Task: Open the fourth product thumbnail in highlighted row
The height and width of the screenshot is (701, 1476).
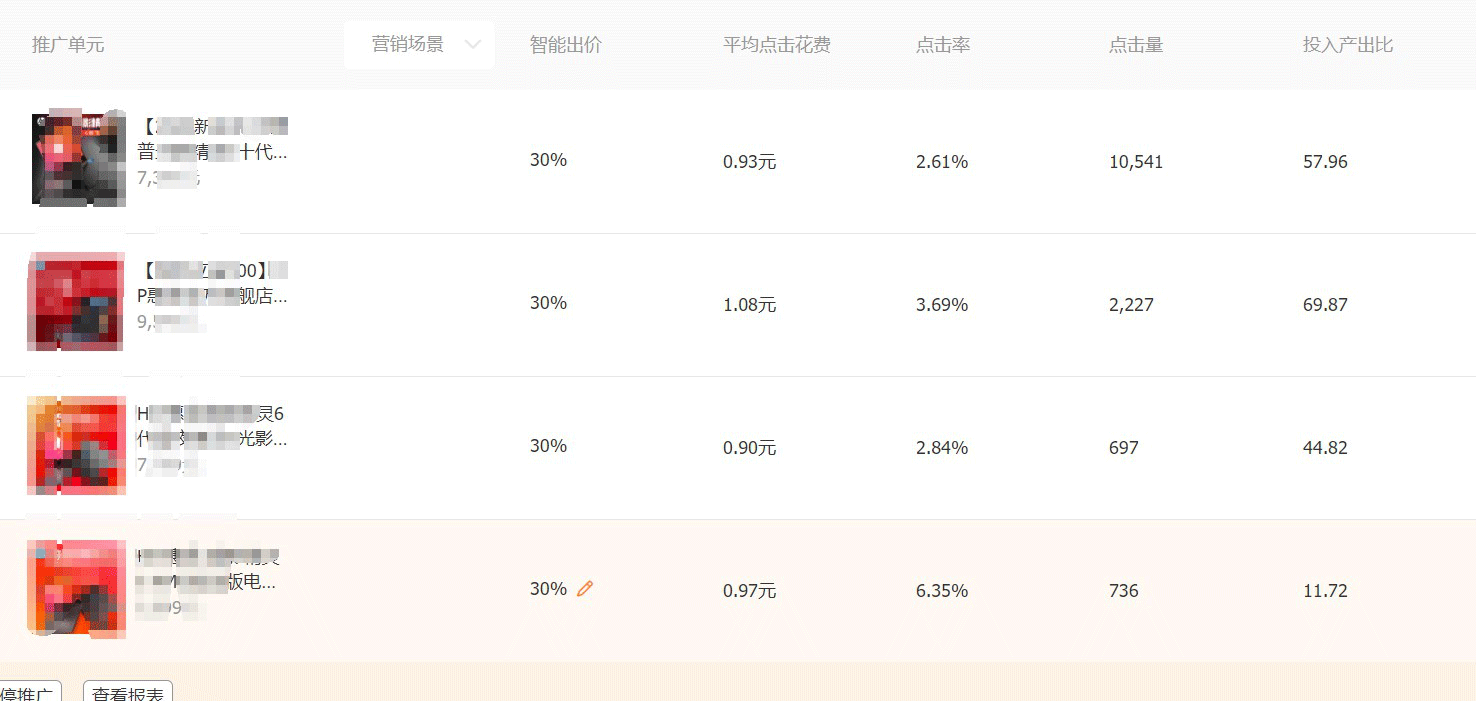Action: 76,588
